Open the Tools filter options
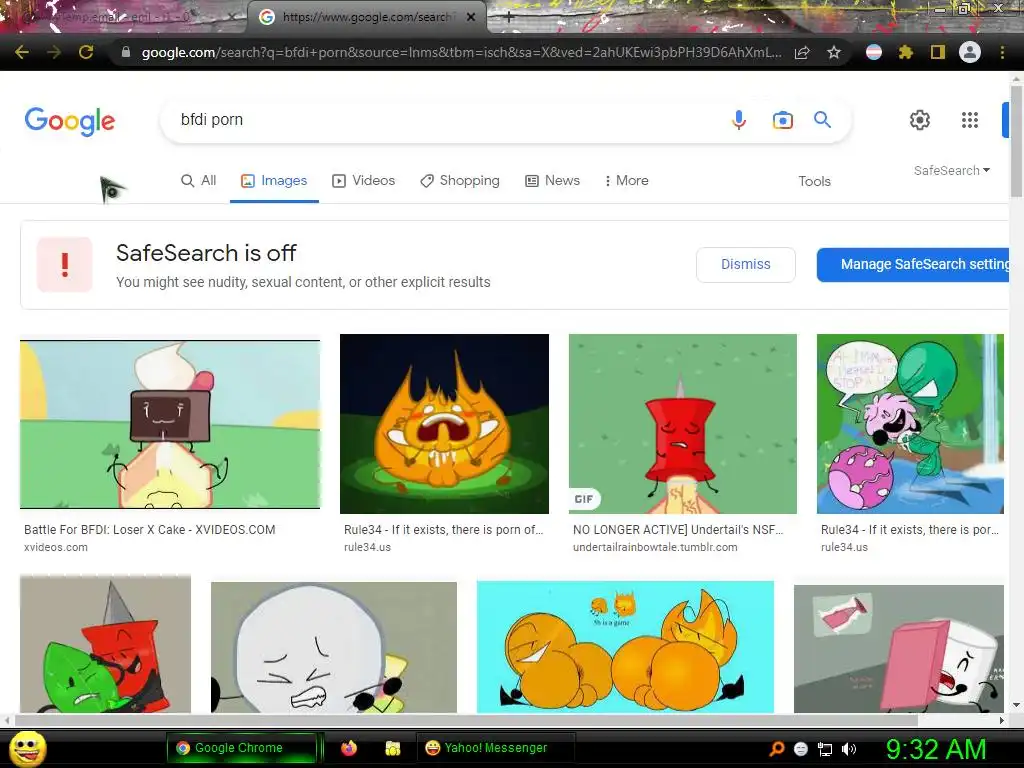This screenshot has height=768, width=1024. 814,181
